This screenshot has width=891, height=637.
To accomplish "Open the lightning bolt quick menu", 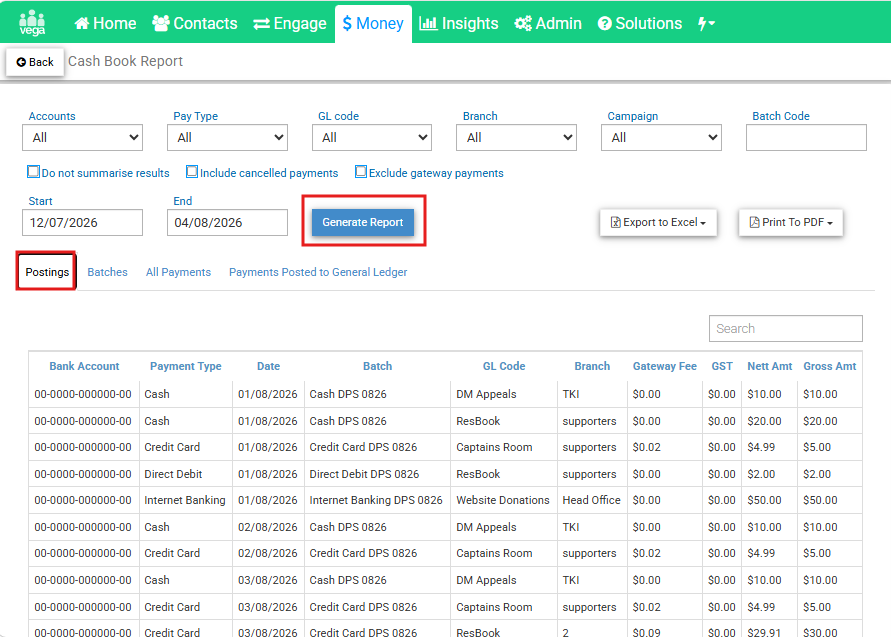I will [x=706, y=23].
